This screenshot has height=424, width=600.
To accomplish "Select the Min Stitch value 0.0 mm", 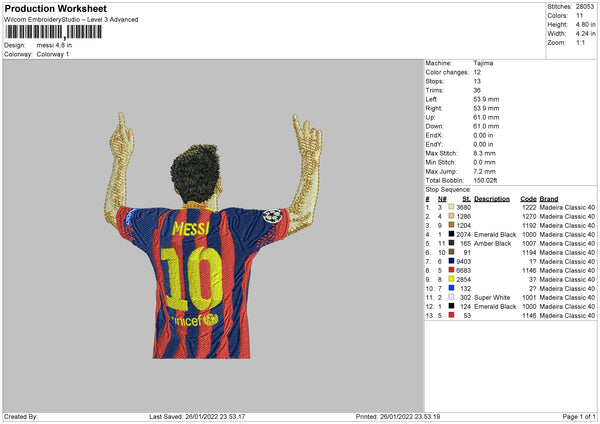I will (484, 162).
